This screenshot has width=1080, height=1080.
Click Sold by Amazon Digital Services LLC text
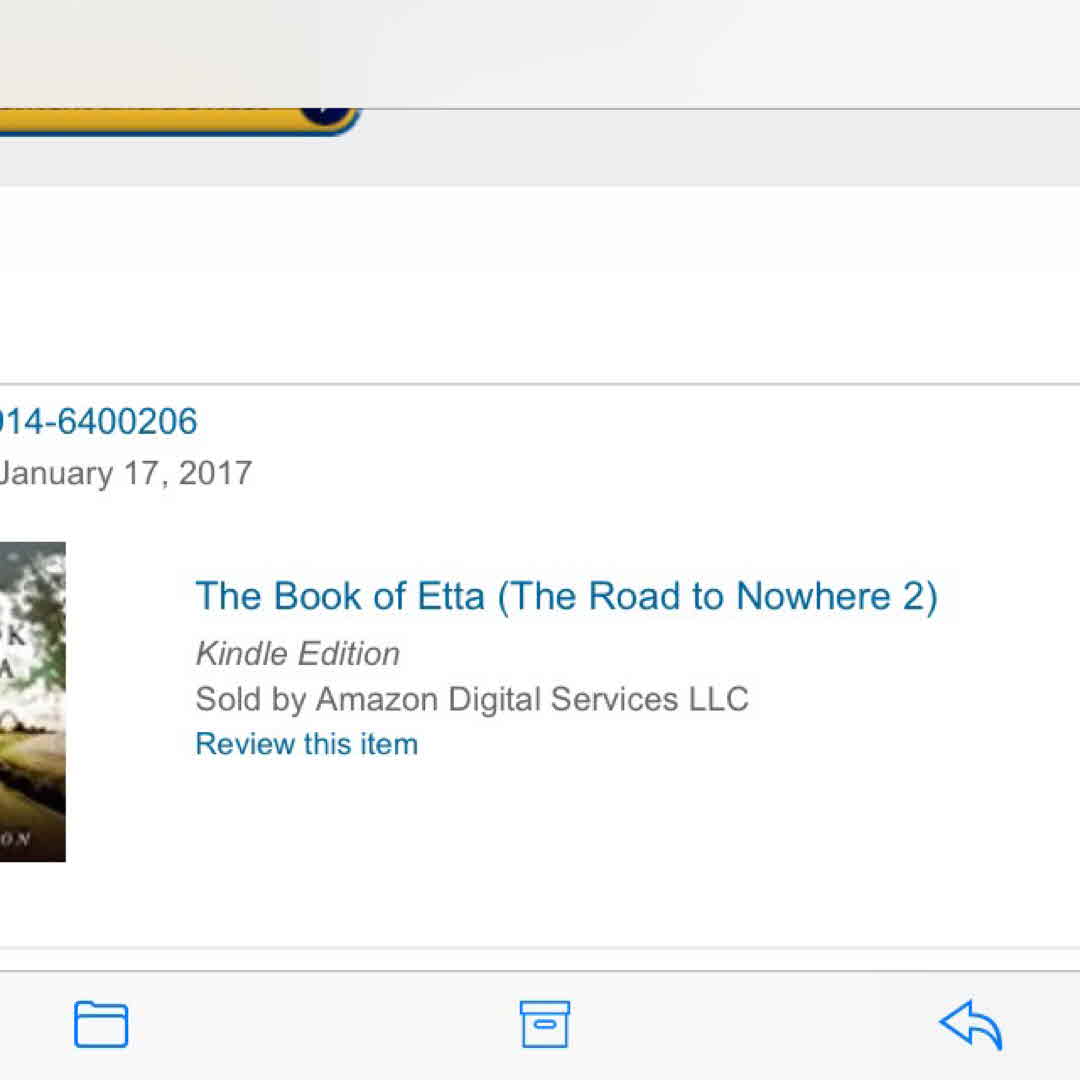[x=471, y=699]
